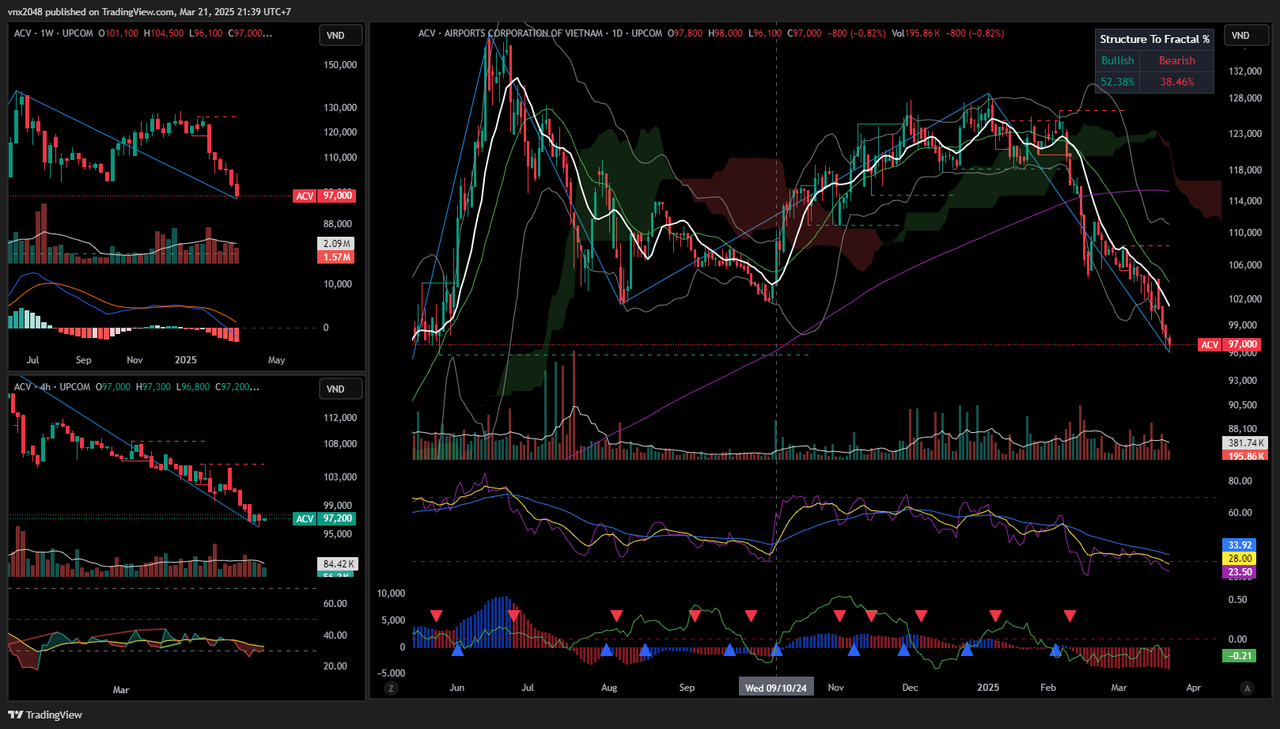Screen dimensions: 1280x729
Task: Click the yellow 28.00 indicator value label
Action: 1237,559
